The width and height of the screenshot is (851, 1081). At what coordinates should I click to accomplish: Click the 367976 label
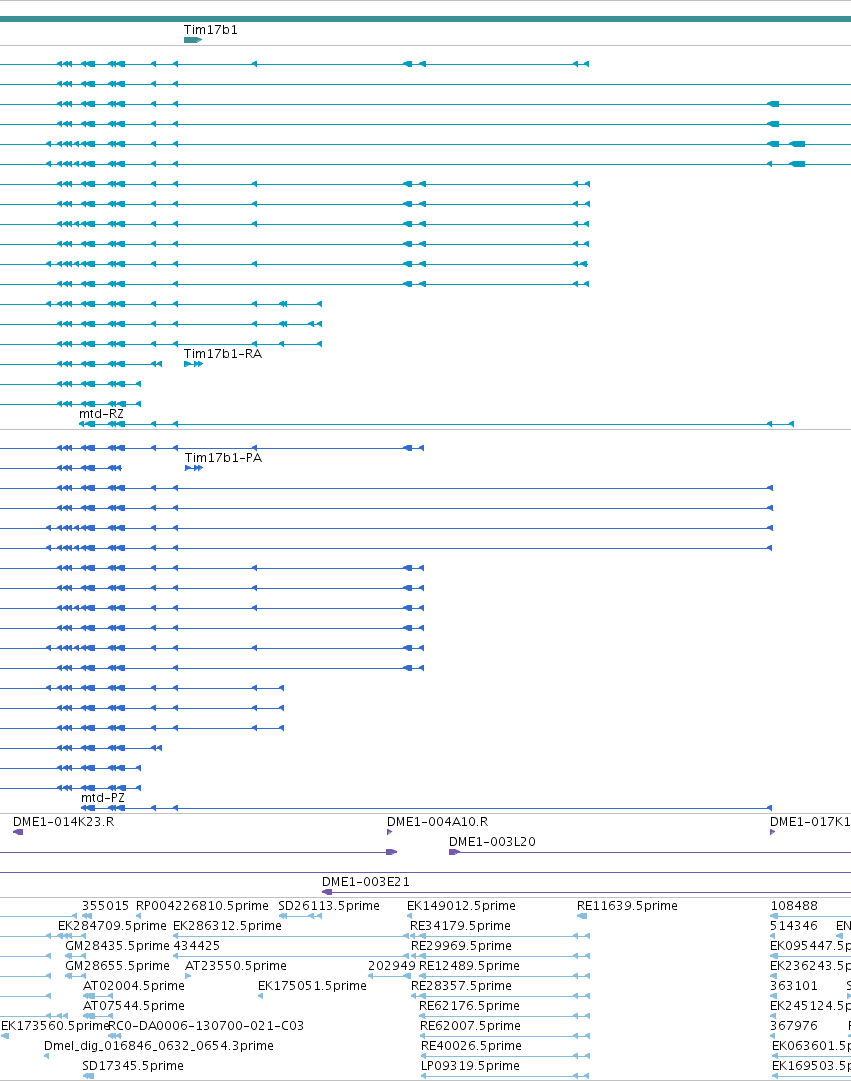pos(794,1026)
